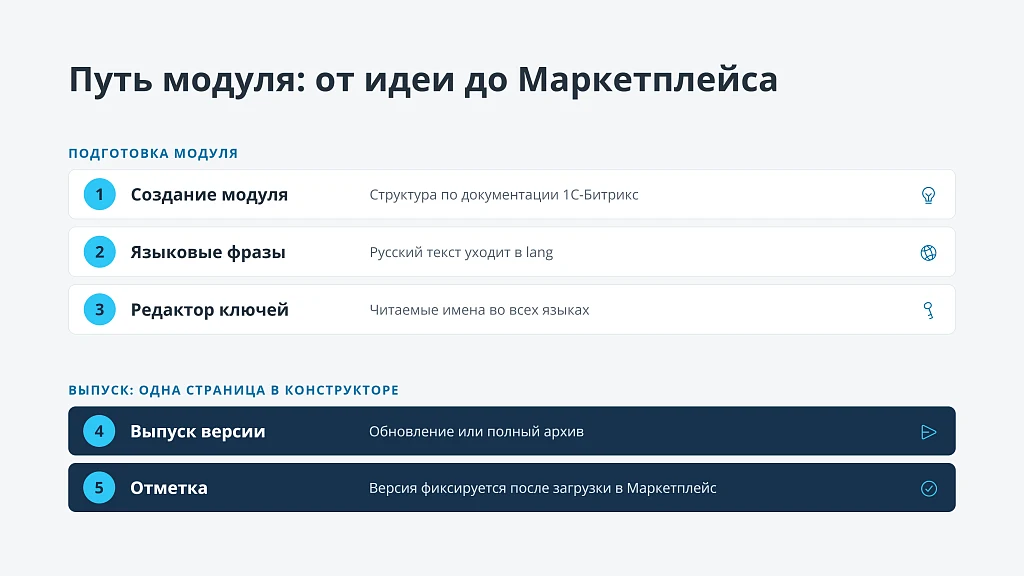Click step number 4 badge
Image resolution: width=1024 pixels, height=576 pixels.
(x=99, y=431)
